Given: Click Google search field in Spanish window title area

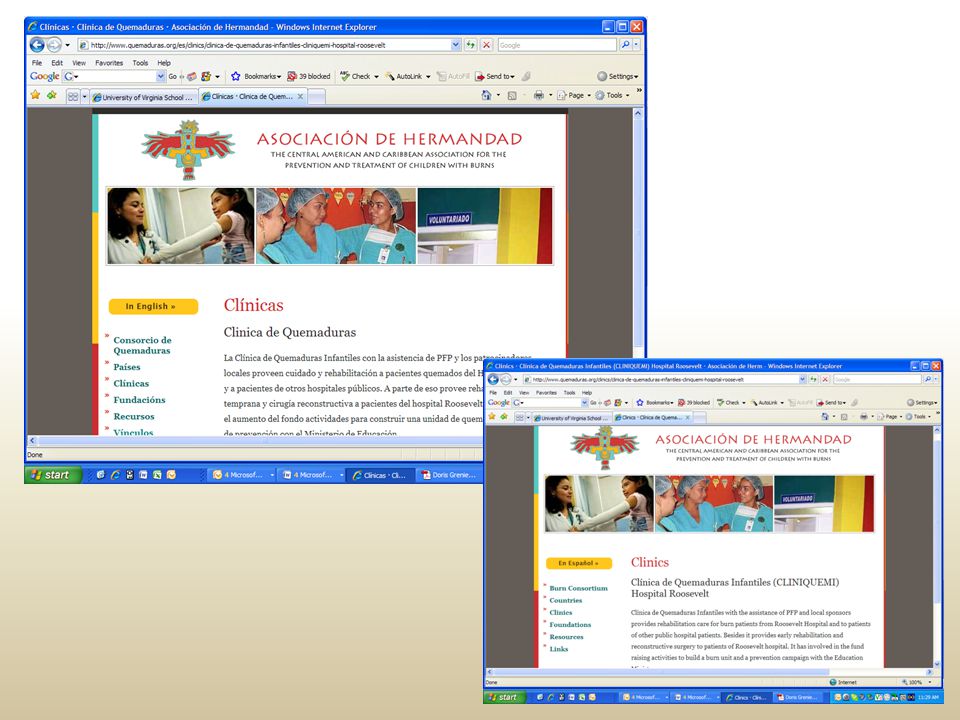Looking at the screenshot, I should (x=557, y=45).
